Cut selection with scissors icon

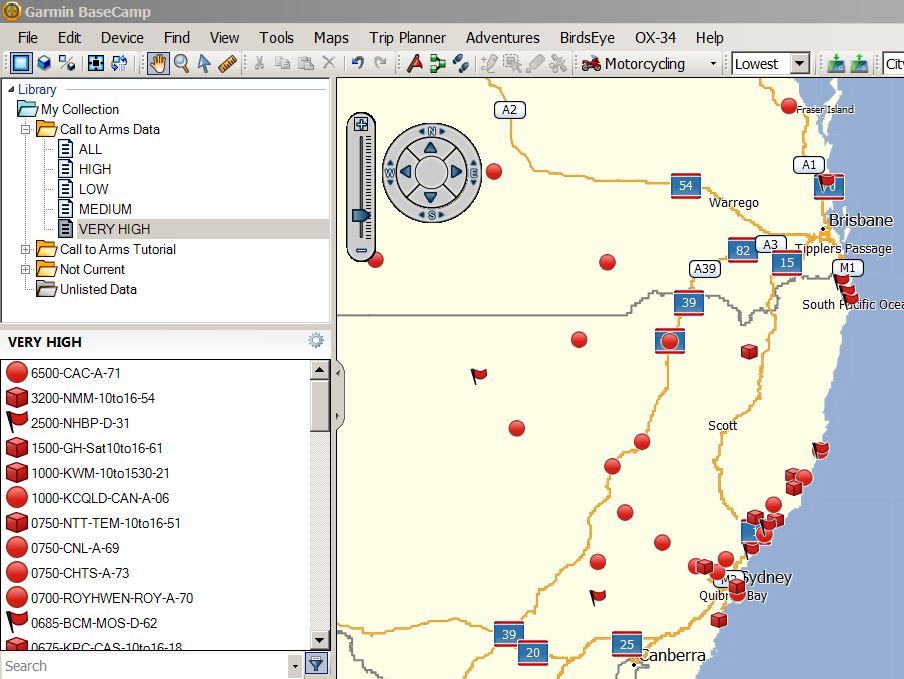point(259,63)
